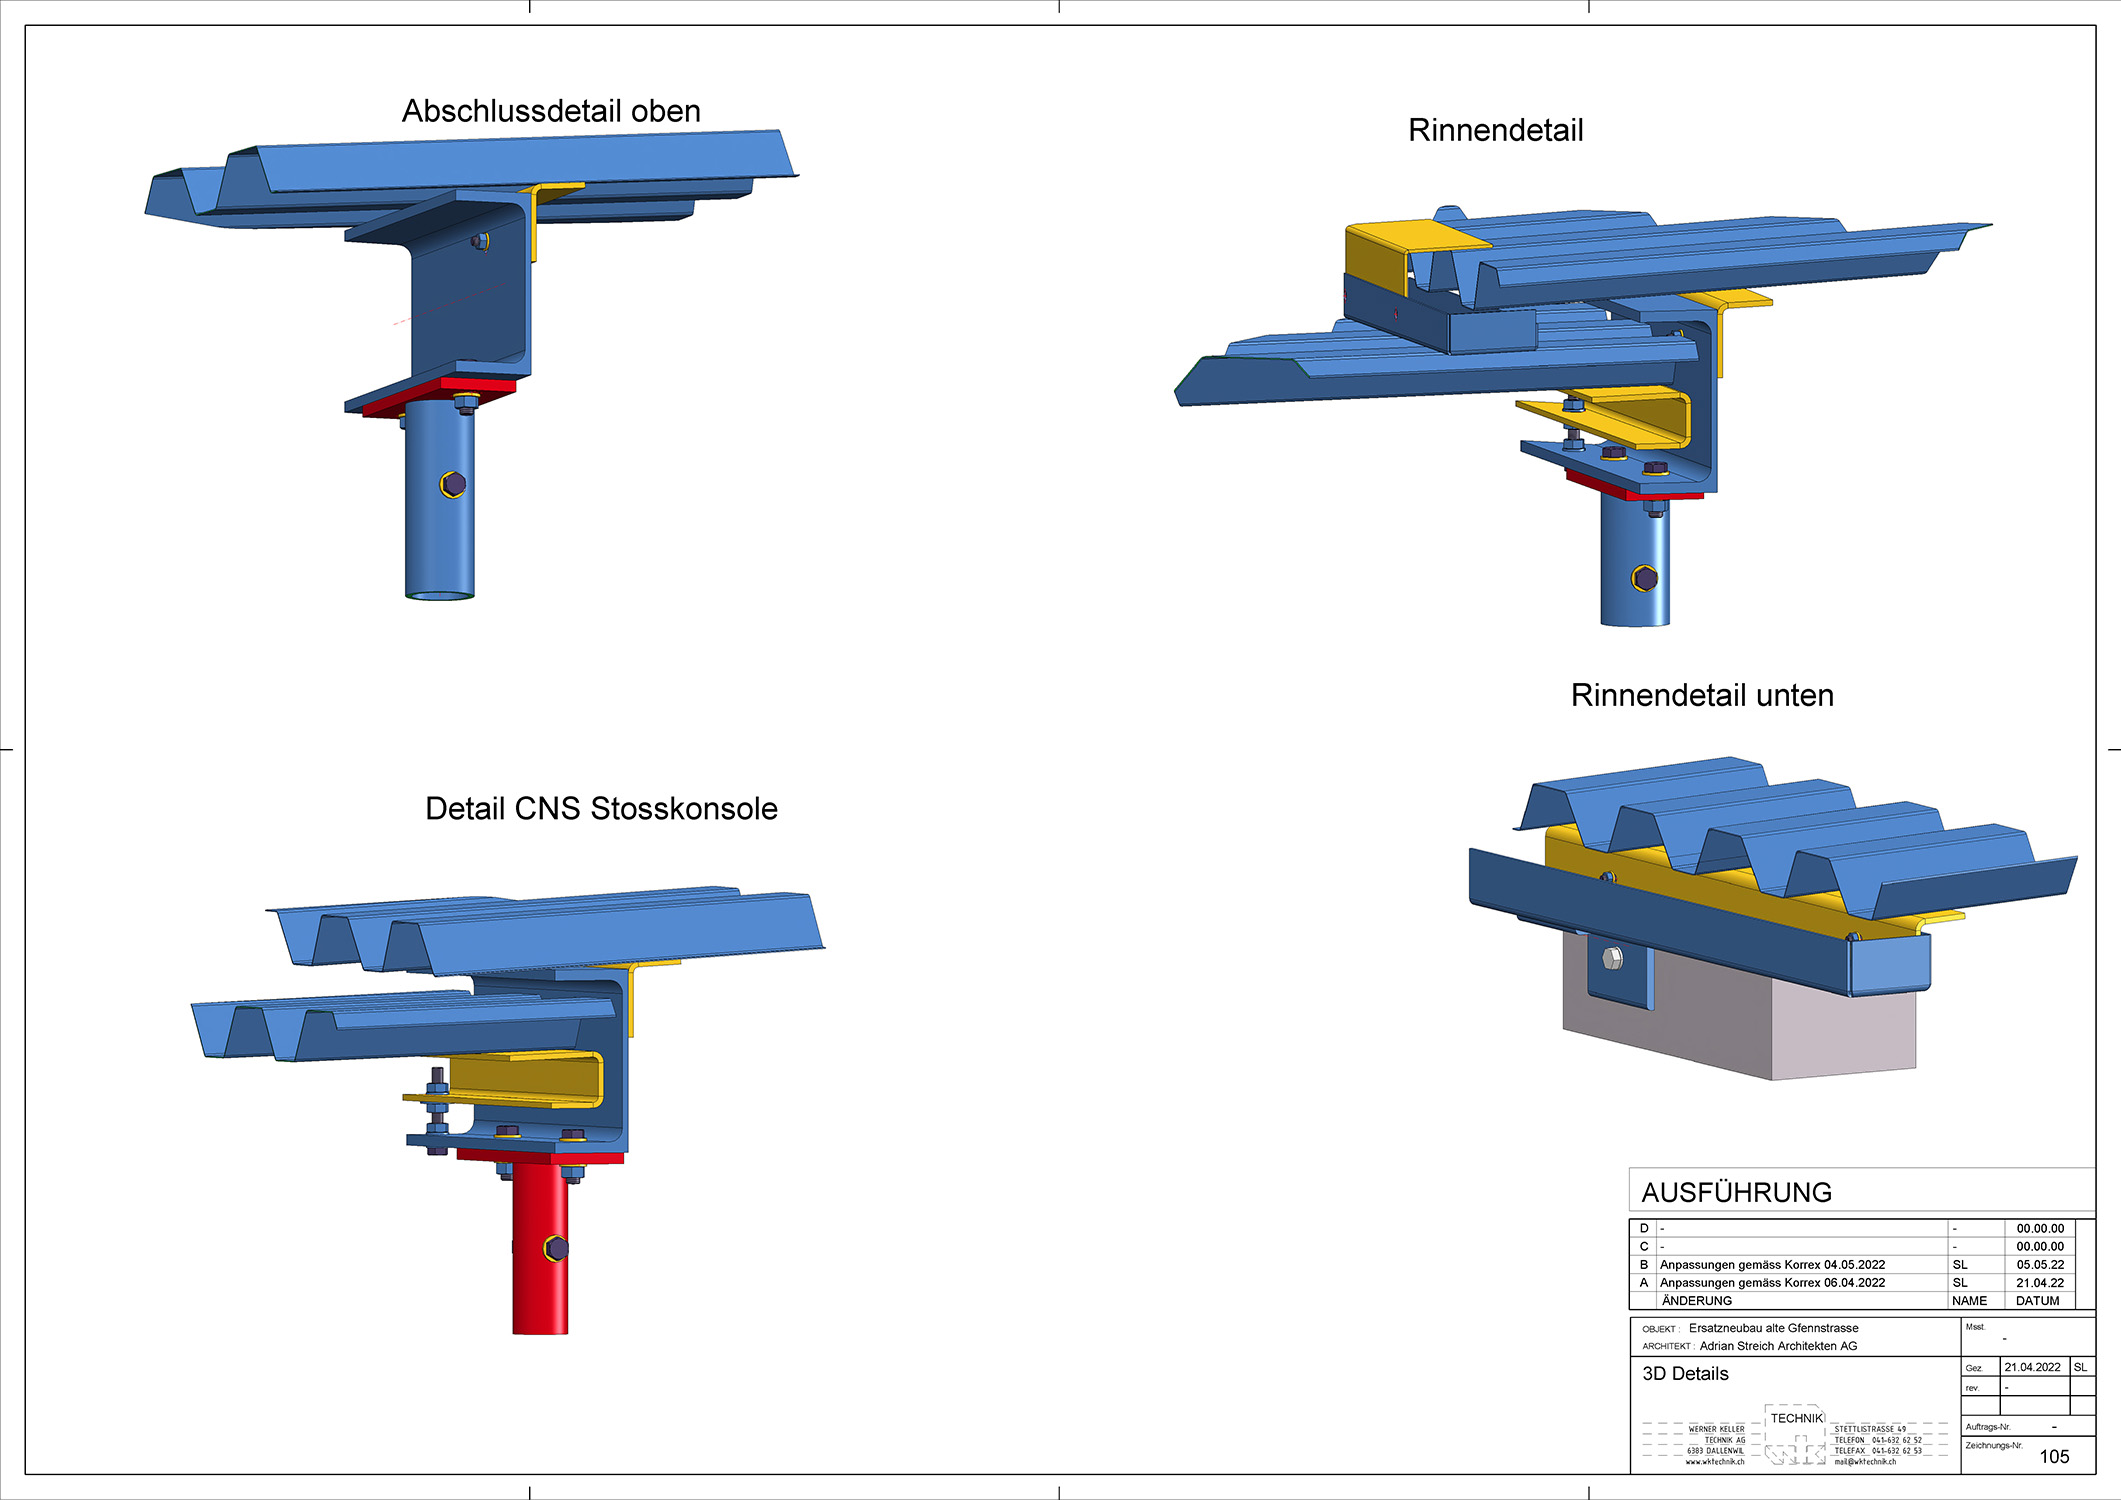The width and height of the screenshot is (2121, 1500).
Task: Open the www.wktechnik.ch website text
Action: click(x=1715, y=1462)
